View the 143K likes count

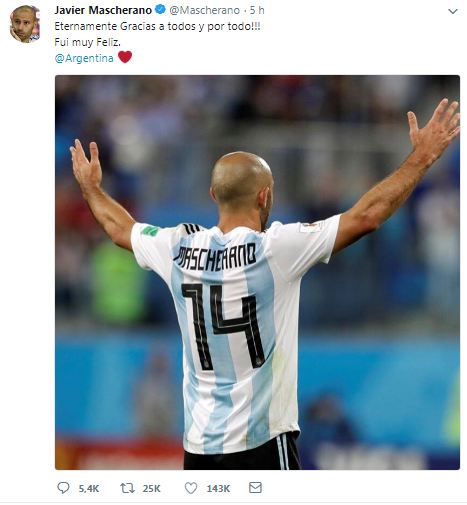pos(218,489)
